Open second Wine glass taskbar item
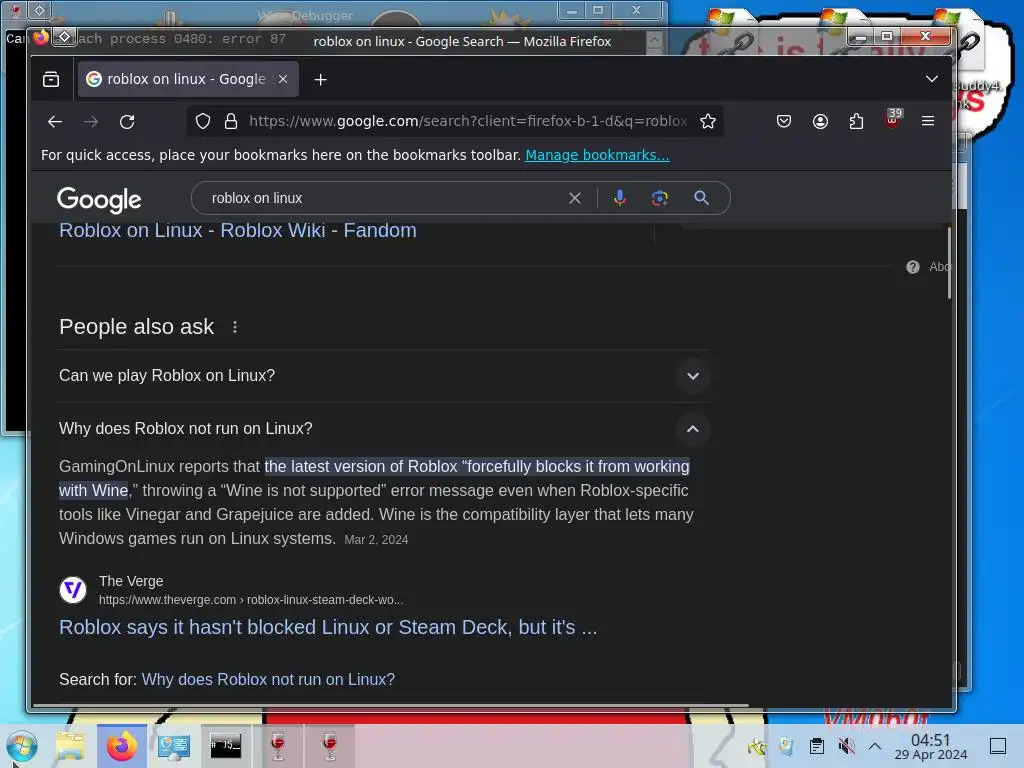The width and height of the screenshot is (1024, 768). point(330,746)
